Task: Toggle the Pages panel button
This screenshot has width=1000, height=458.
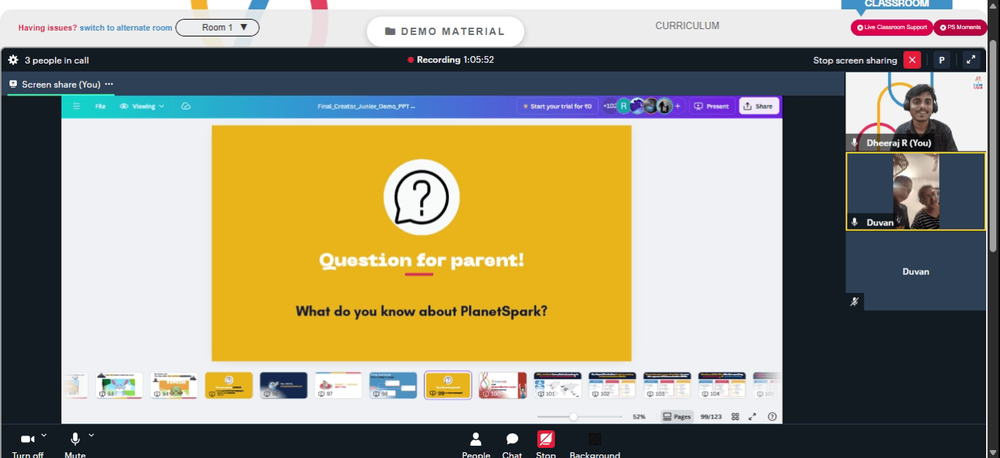Action: 677,417
